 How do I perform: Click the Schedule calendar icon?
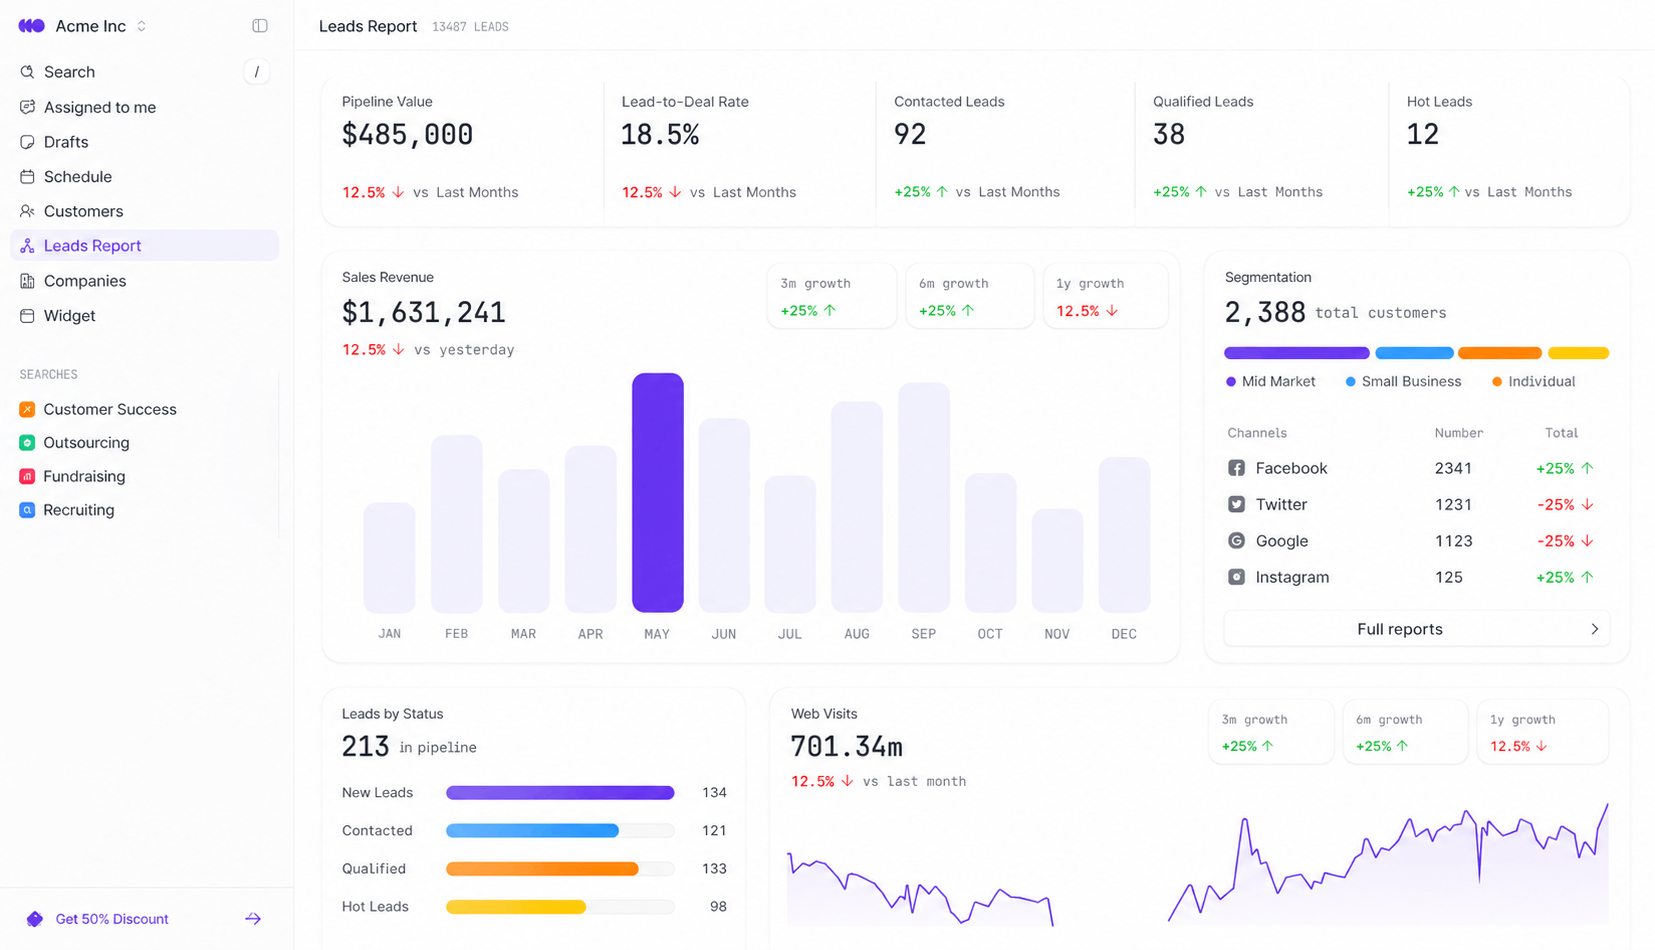(x=27, y=177)
